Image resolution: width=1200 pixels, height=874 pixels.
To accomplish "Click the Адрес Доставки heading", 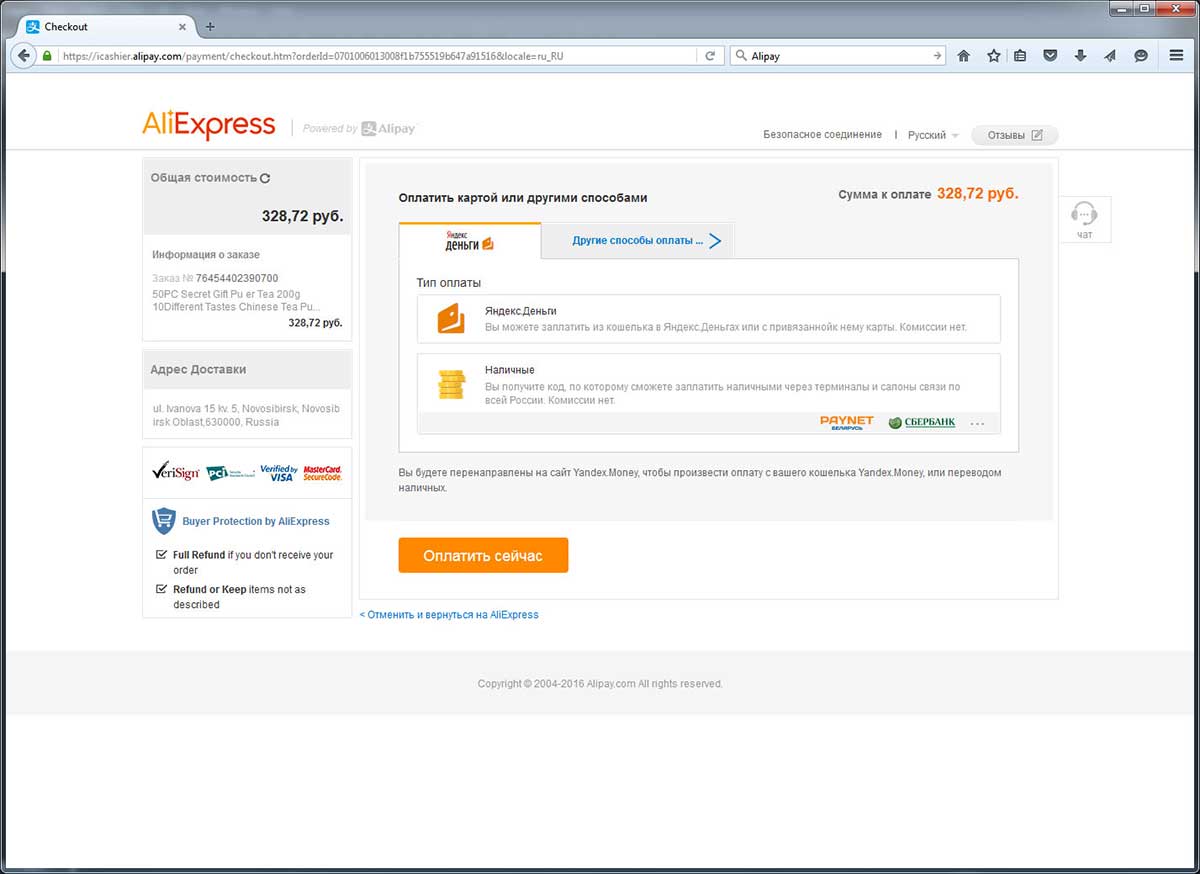I will click(x=198, y=369).
